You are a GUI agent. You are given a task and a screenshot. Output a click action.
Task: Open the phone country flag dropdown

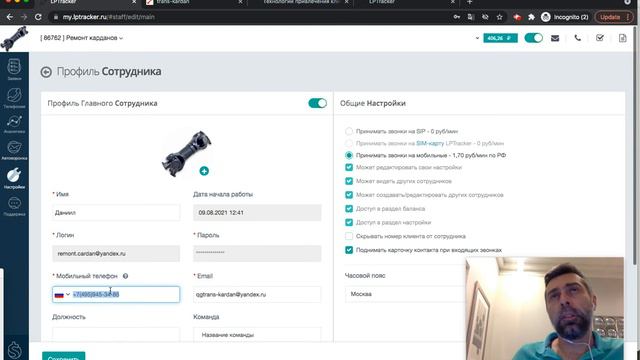click(x=62, y=295)
